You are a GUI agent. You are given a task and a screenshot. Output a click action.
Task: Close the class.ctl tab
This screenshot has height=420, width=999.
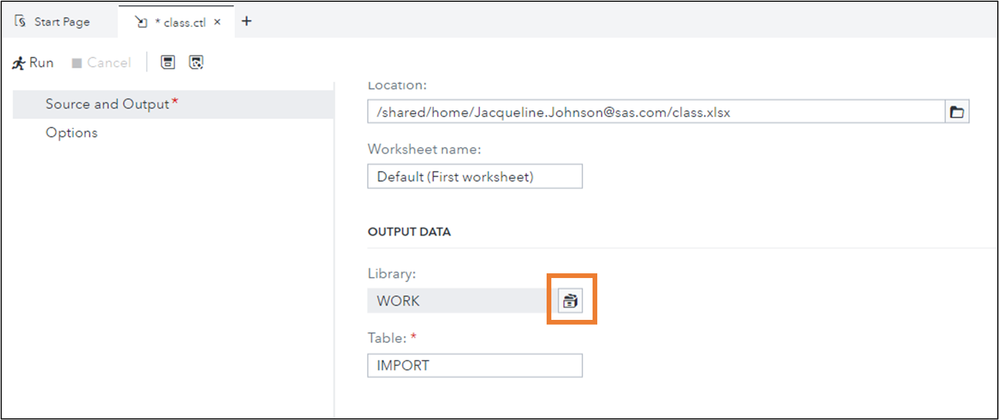click(x=217, y=21)
